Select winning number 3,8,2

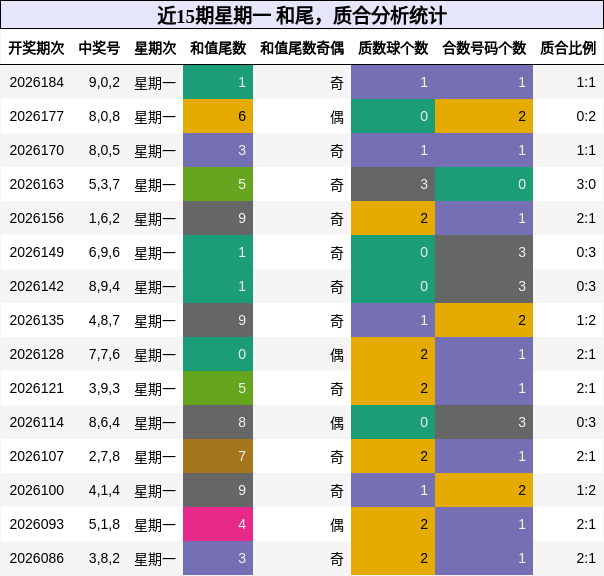click(x=104, y=558)
